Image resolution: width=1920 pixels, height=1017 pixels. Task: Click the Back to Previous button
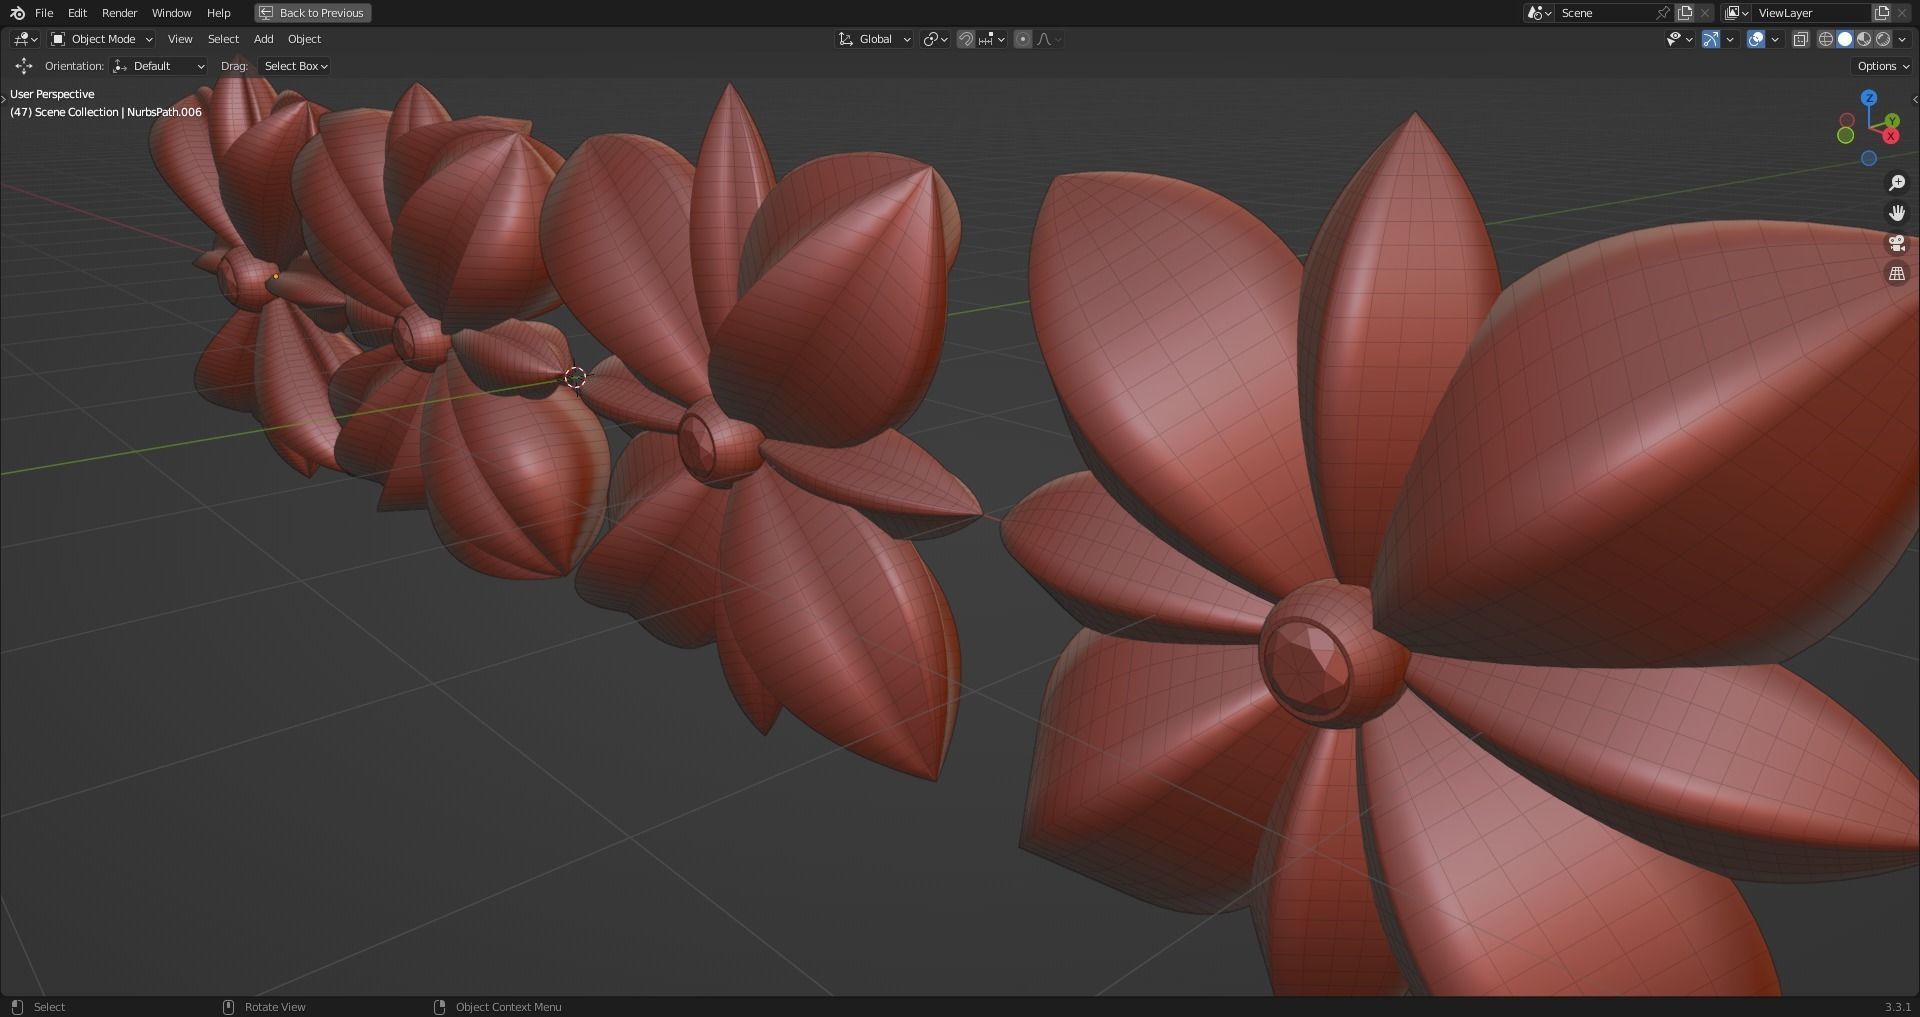click(x=312, y=13)
